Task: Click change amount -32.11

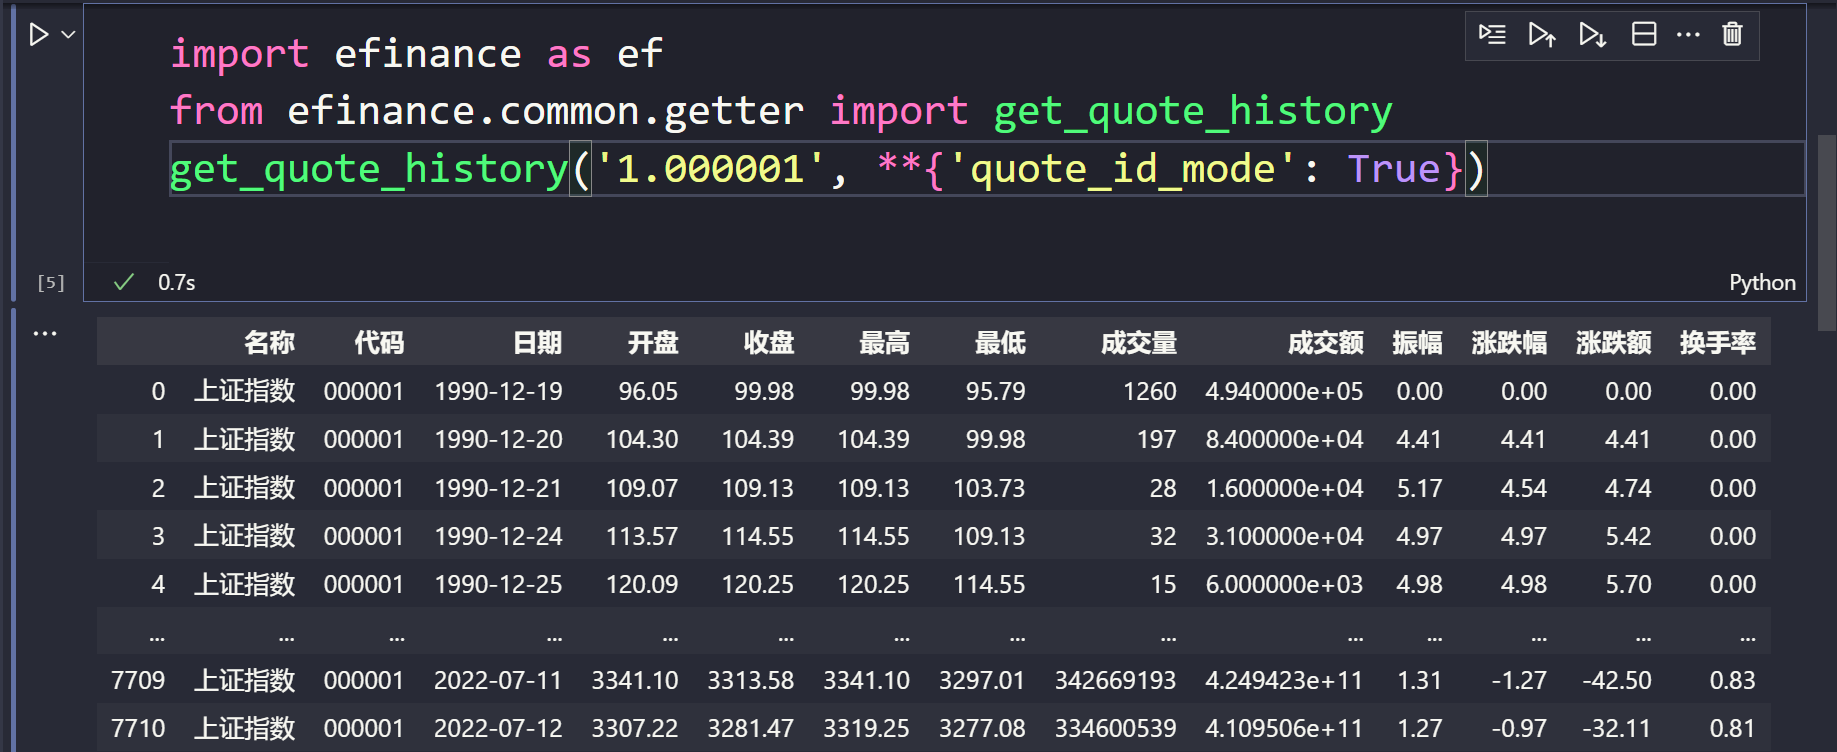Action: (1617, 728)
